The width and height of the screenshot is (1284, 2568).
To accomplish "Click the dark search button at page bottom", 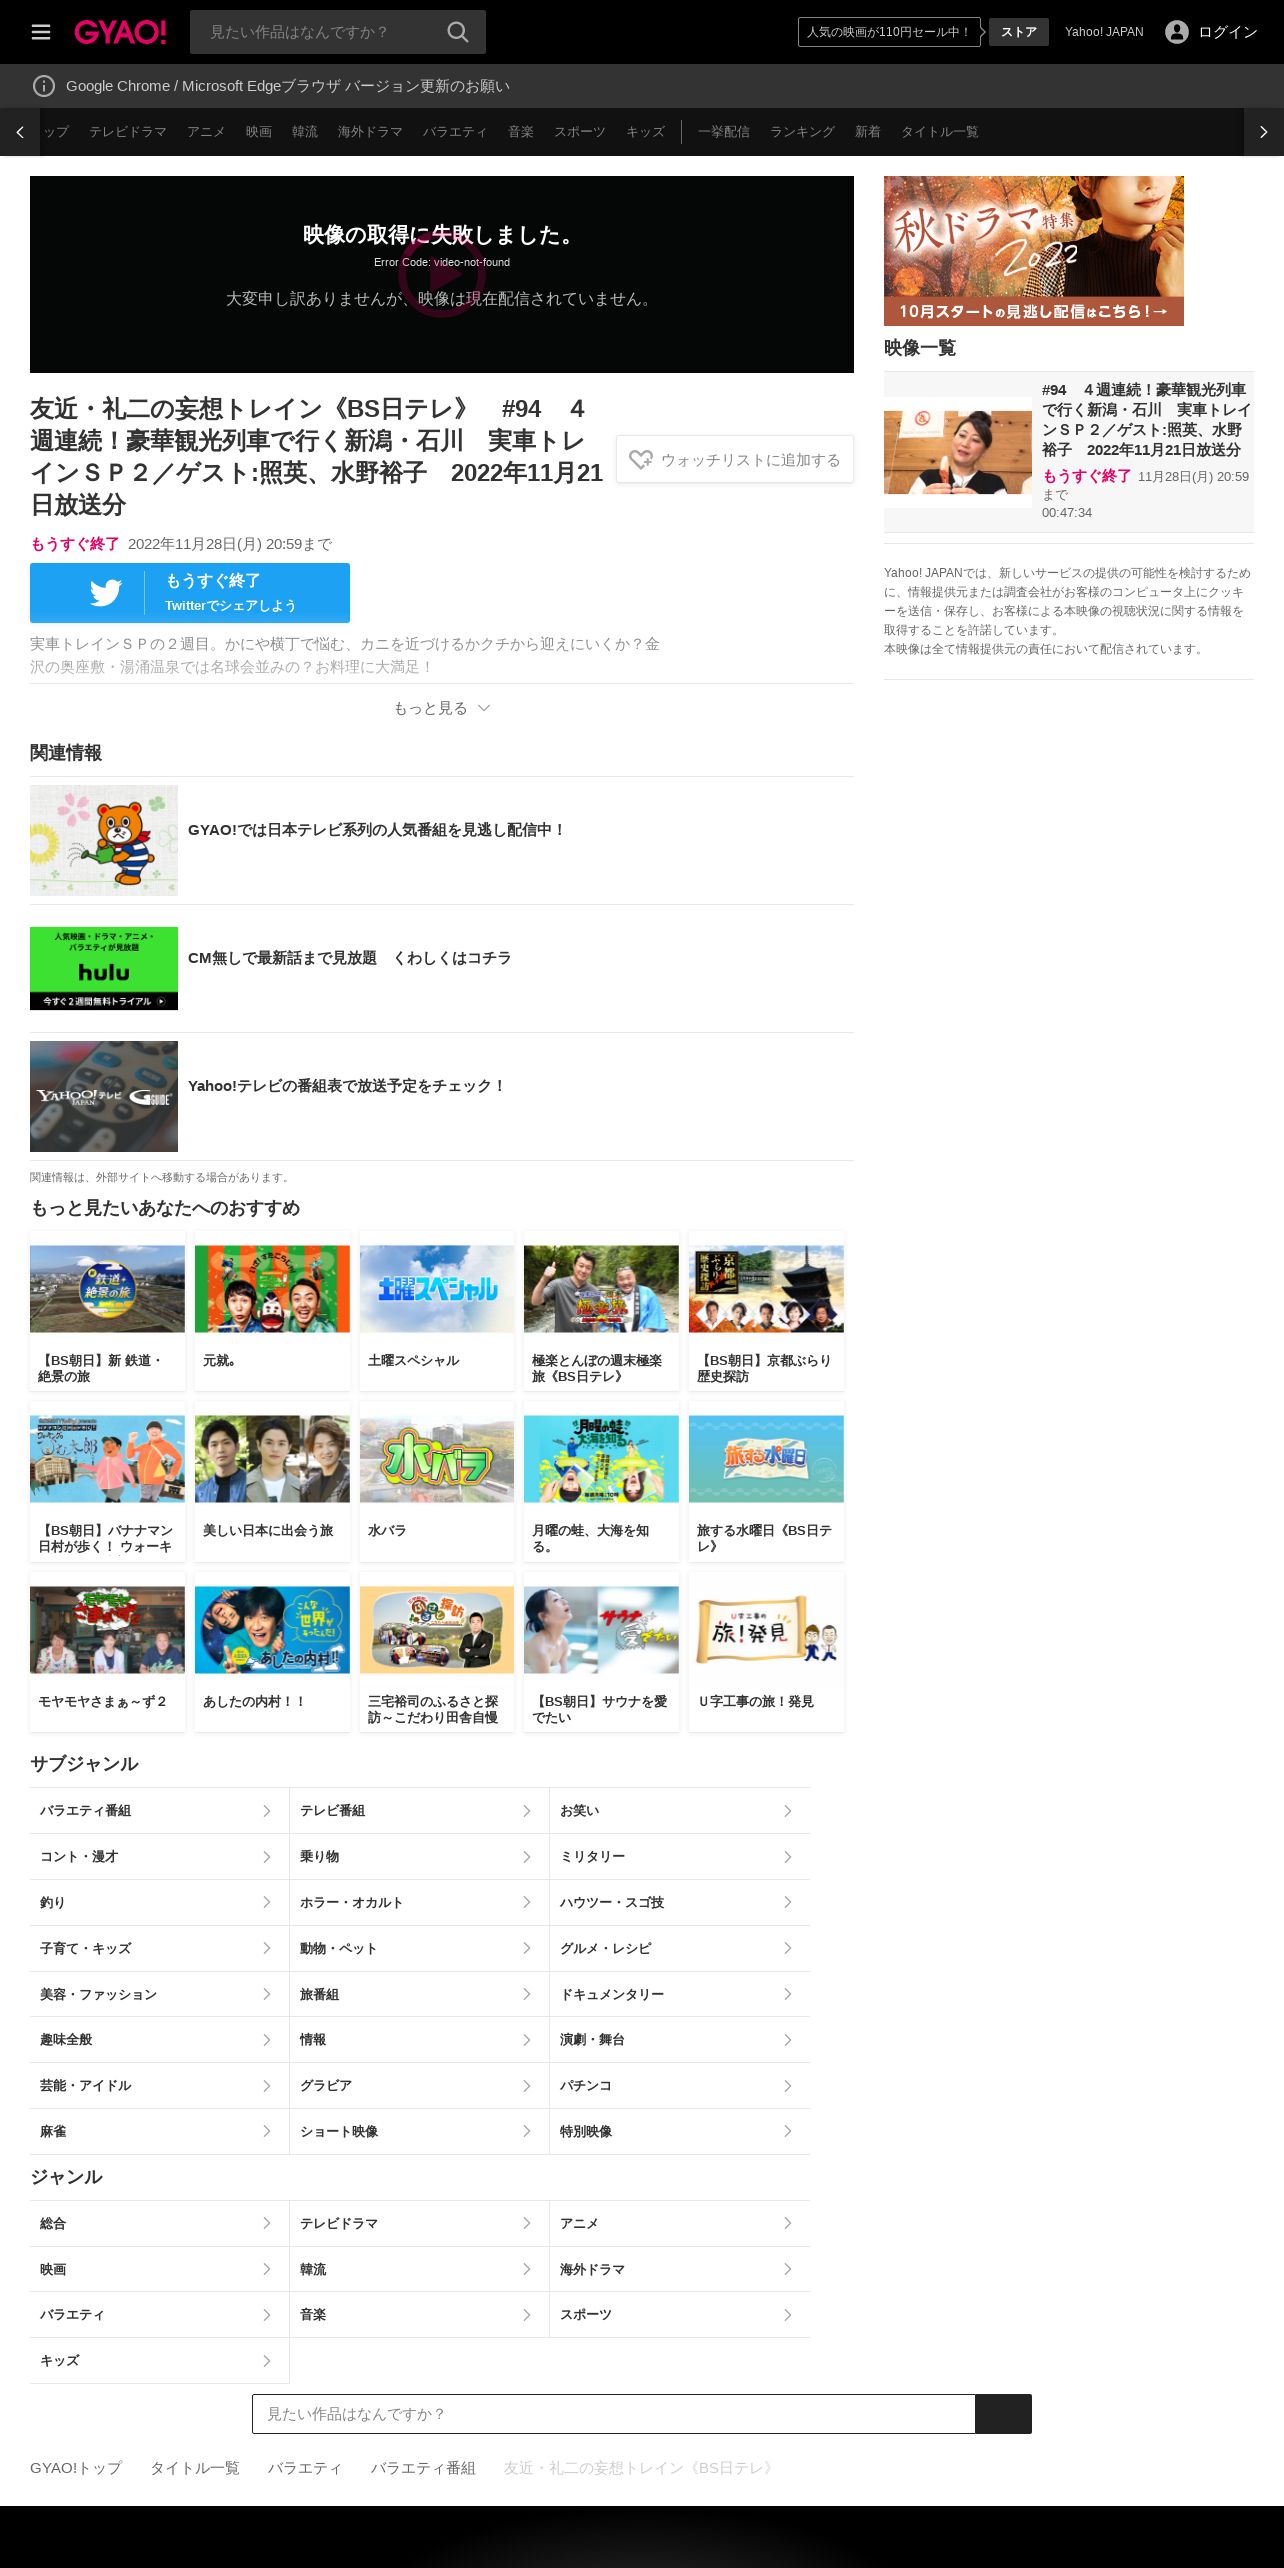I will [x=1003, y=2414].
